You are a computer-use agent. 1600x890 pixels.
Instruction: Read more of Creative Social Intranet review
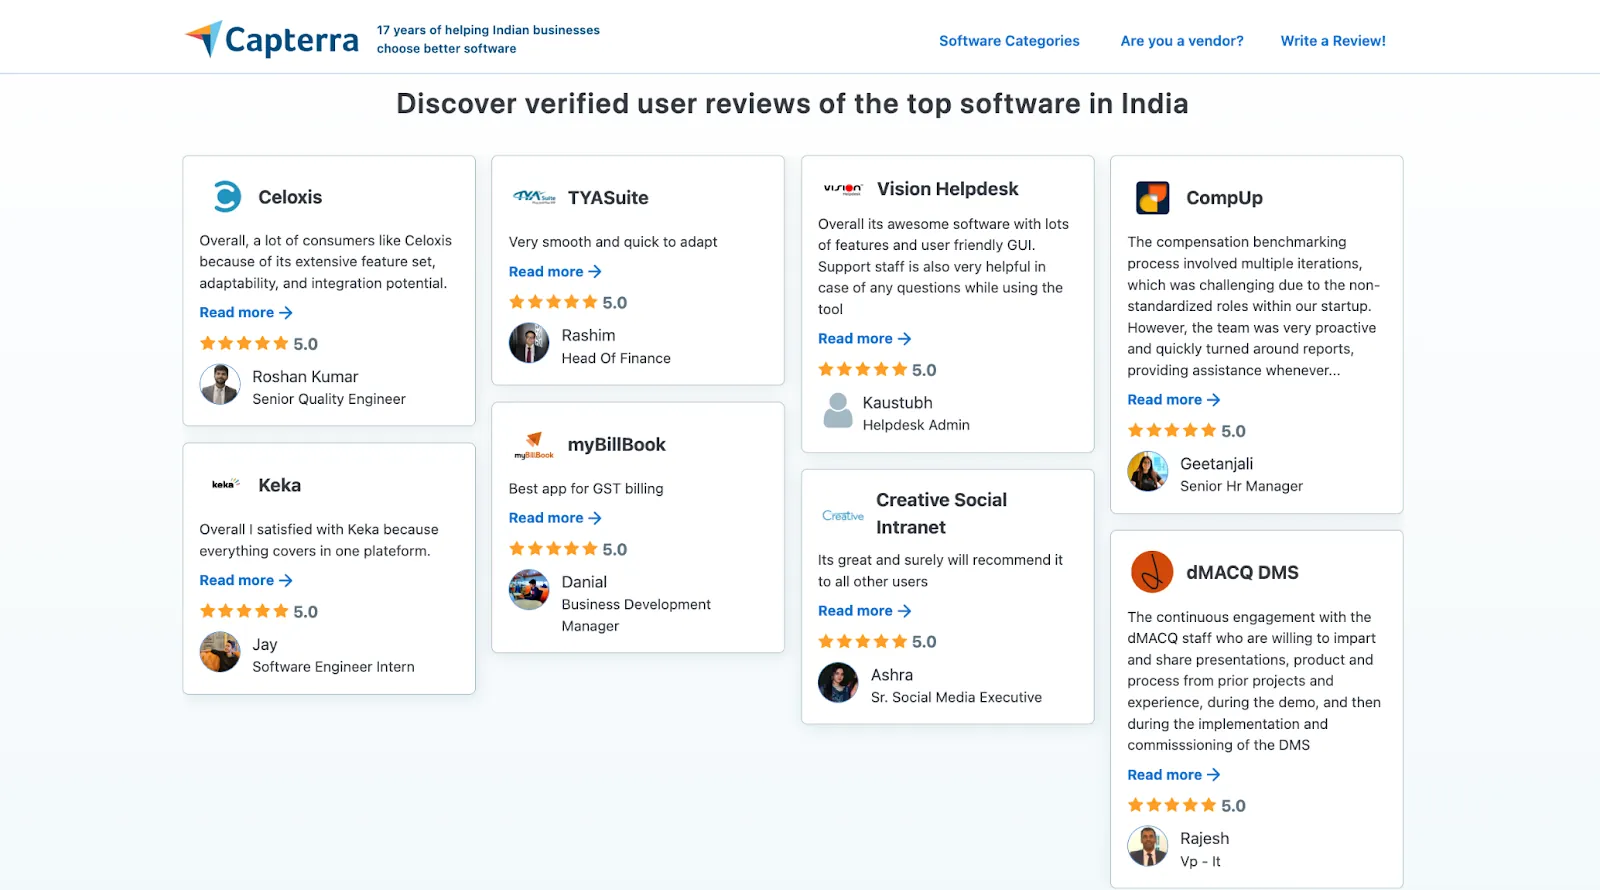pyautogui.click(x=864, y=610)
